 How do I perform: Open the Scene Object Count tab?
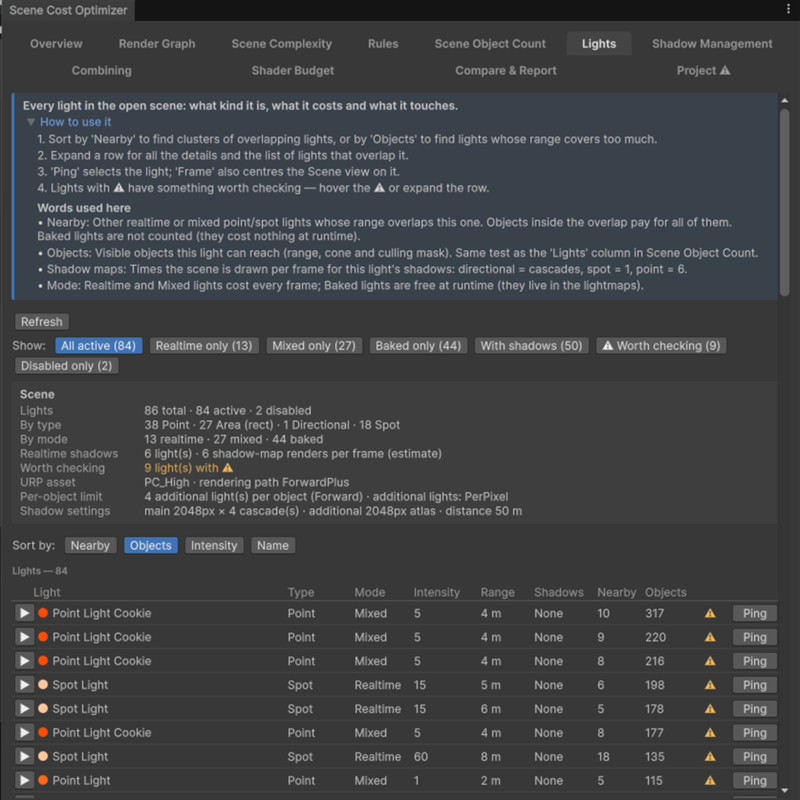coord(490,44)
